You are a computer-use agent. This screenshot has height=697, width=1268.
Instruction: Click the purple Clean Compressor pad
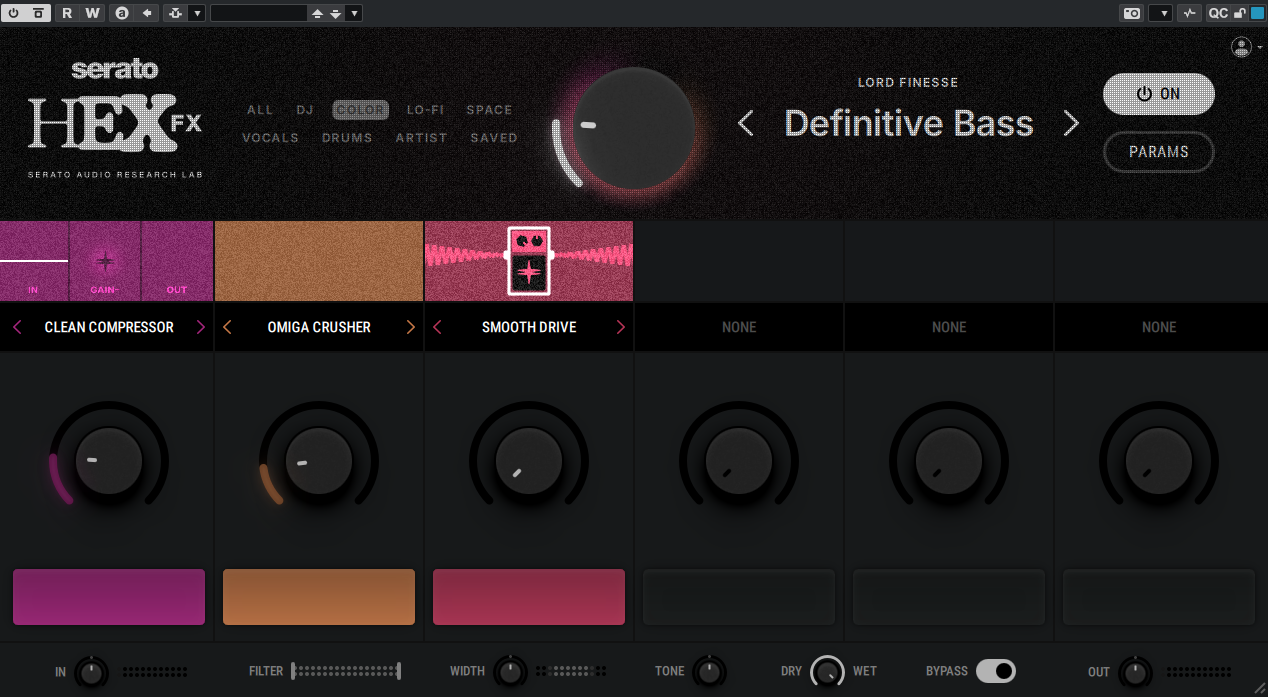point(109,597)
